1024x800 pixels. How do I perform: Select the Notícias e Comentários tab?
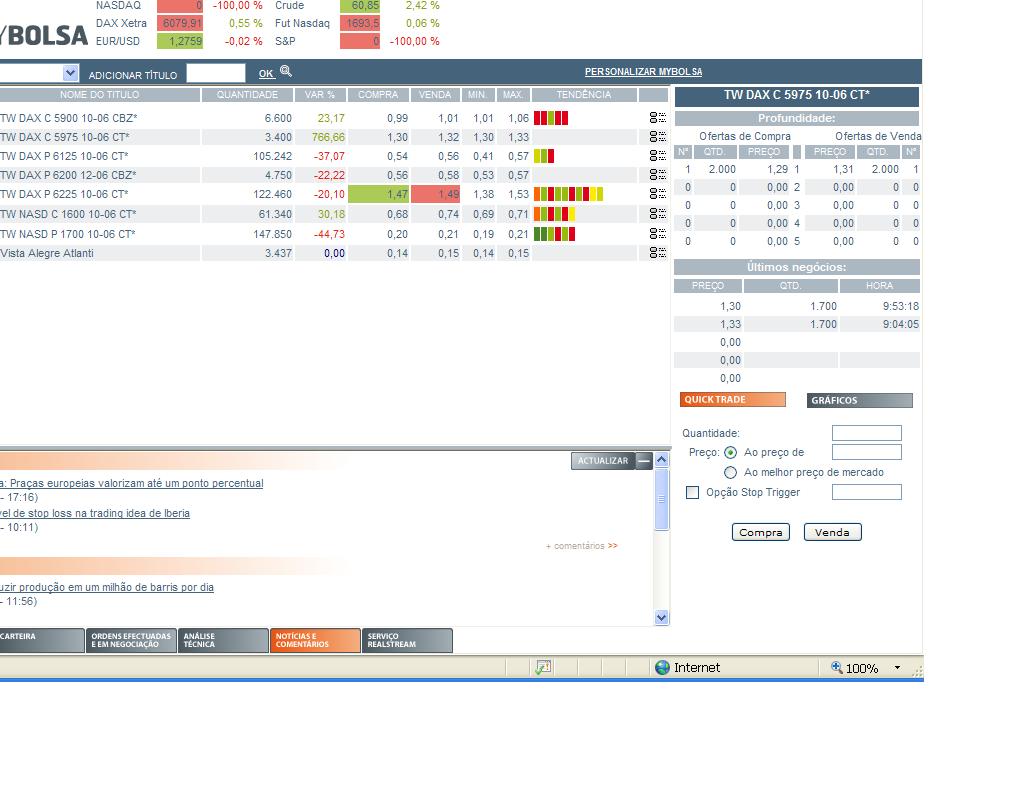tap(315, 641)
